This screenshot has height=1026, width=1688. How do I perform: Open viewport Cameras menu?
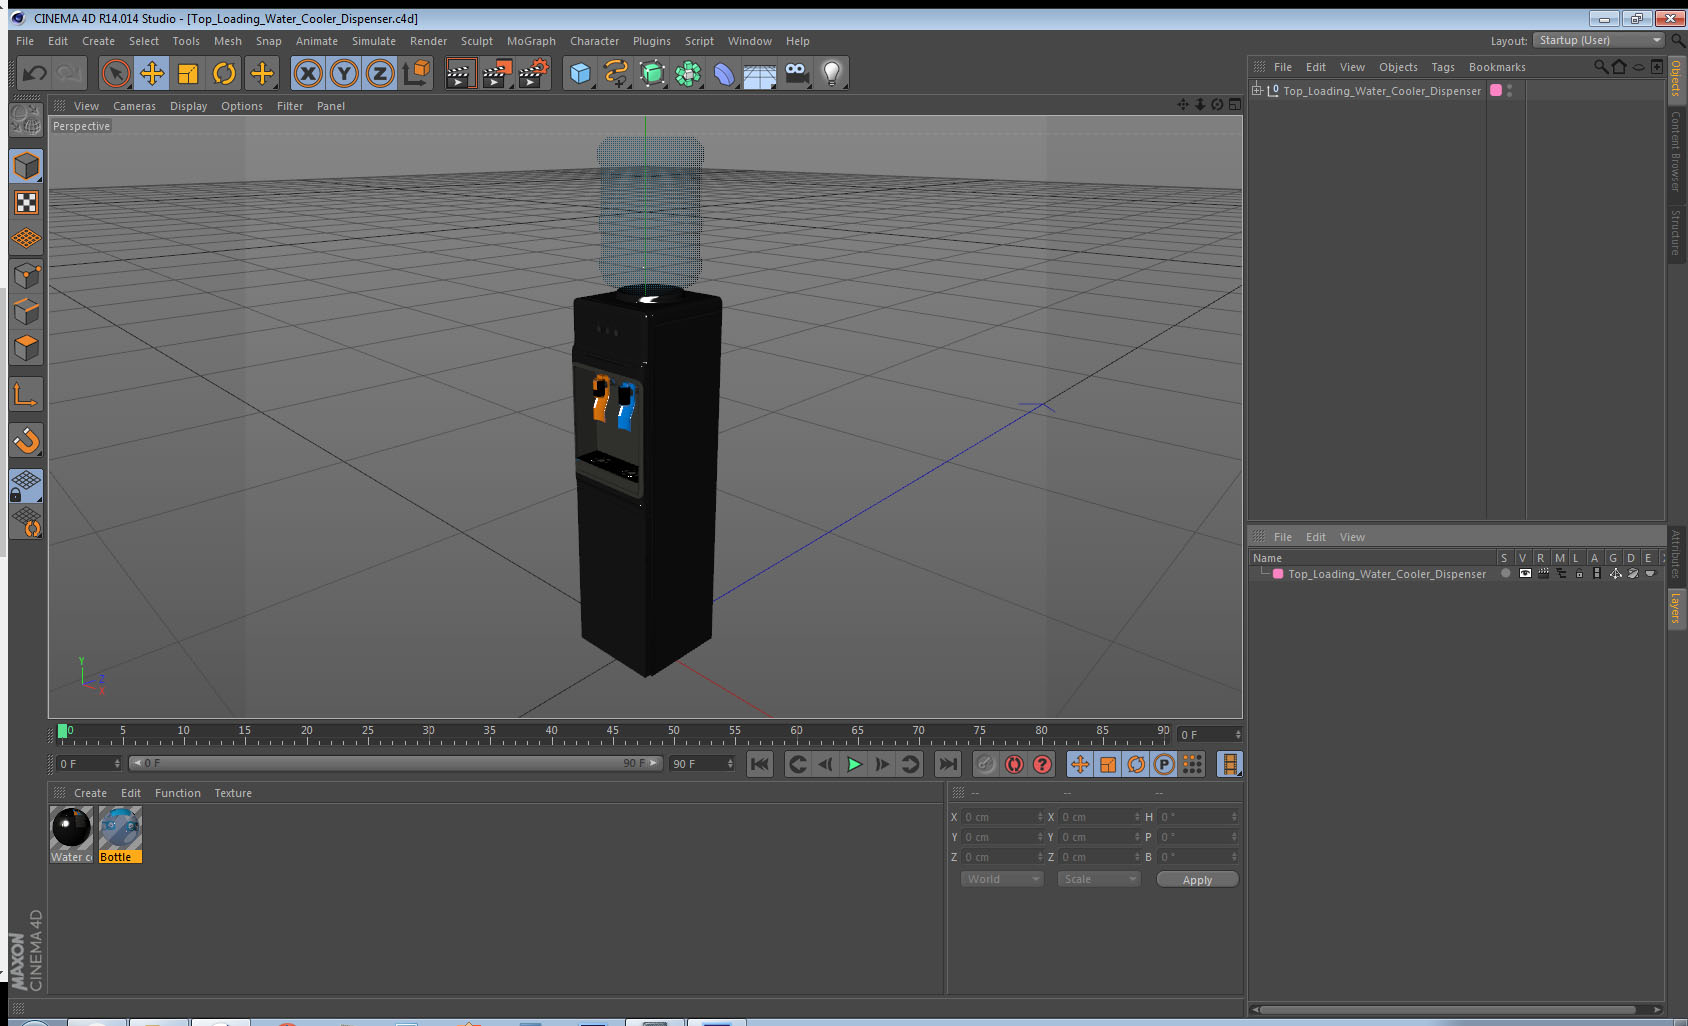(134, 106)
